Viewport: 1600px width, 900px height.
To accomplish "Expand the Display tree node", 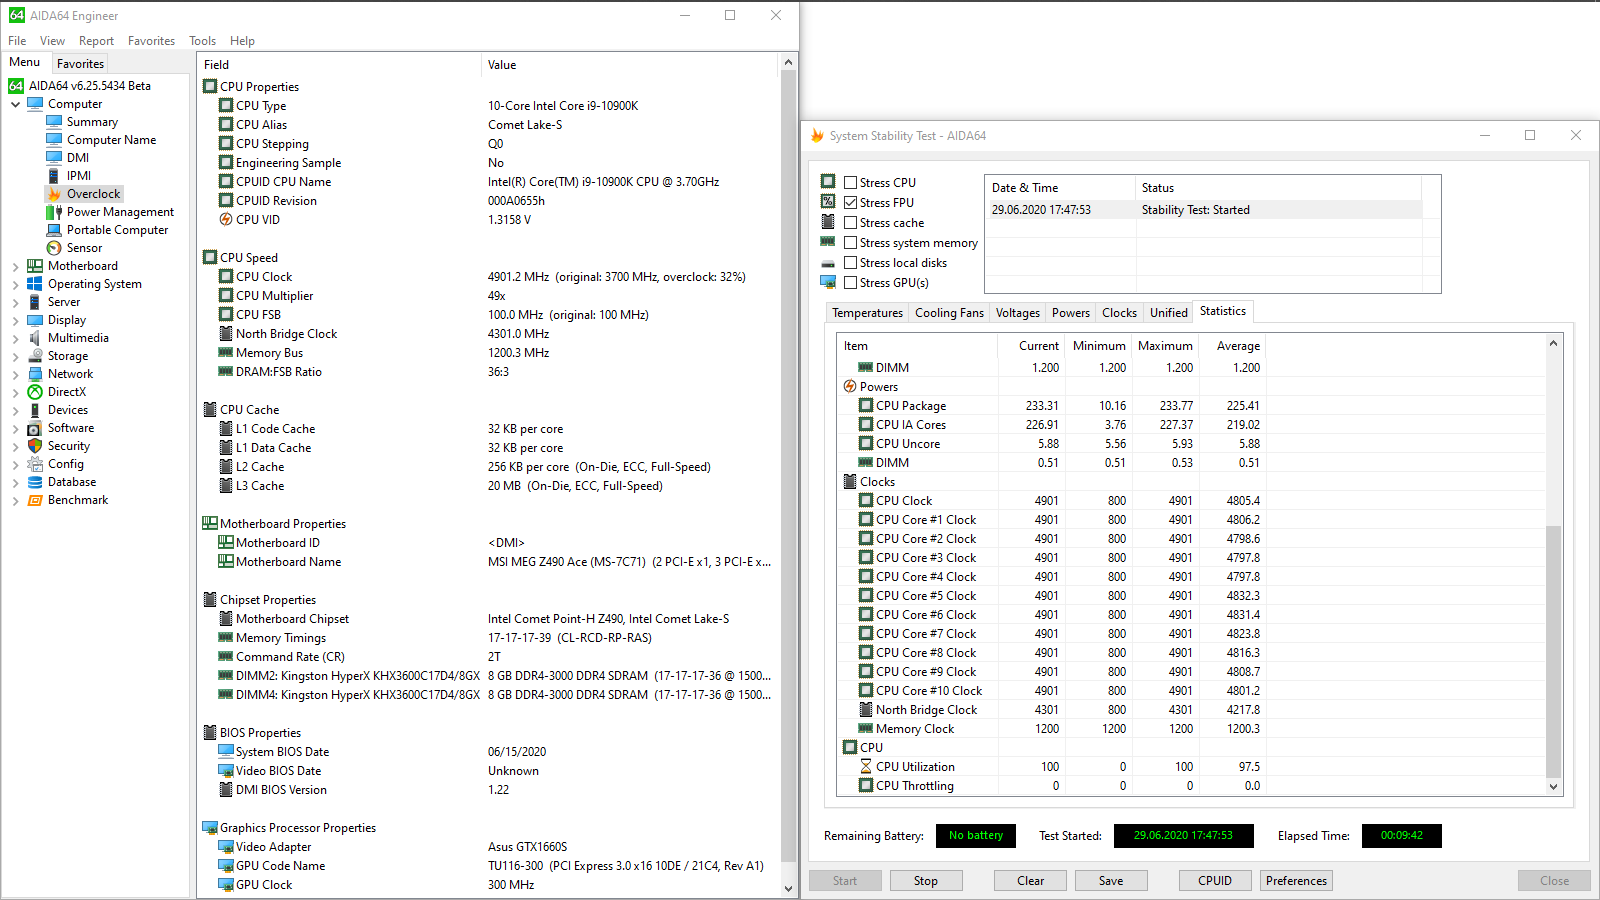I will pyautogui.click(x=16, y=321).
